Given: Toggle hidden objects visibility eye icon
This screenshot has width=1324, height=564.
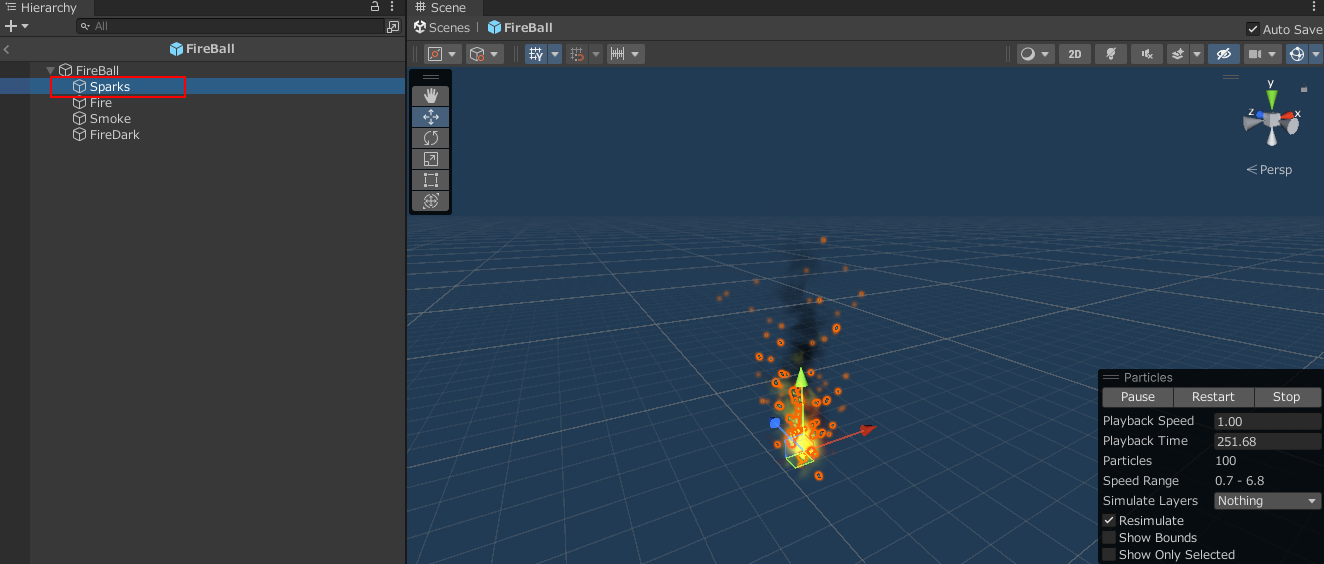Looking at the screenshot, I should point(1224,54).
